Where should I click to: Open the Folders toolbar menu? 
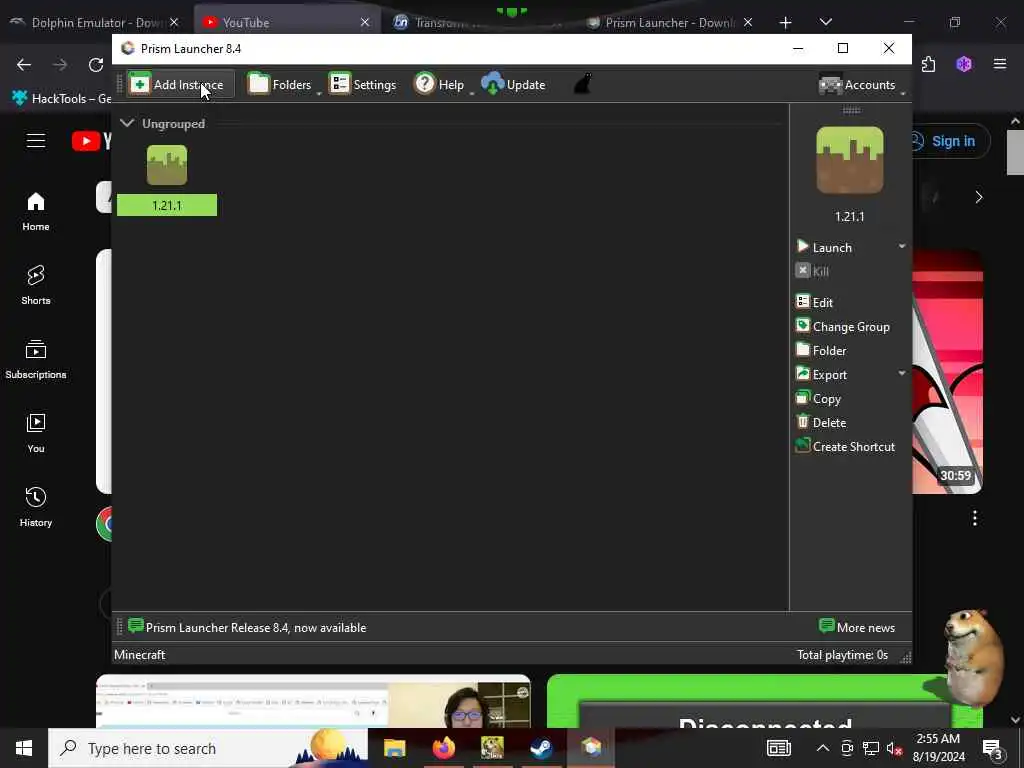pos(285,84)
